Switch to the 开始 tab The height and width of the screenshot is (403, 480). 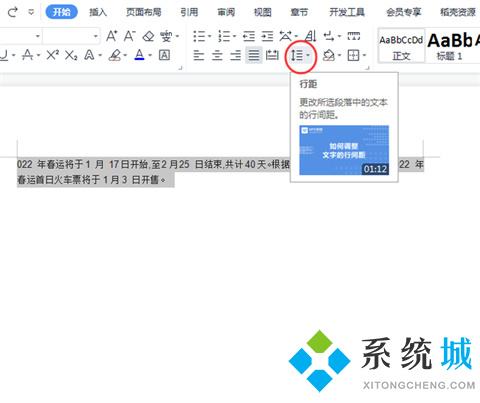tap(62, 12)
